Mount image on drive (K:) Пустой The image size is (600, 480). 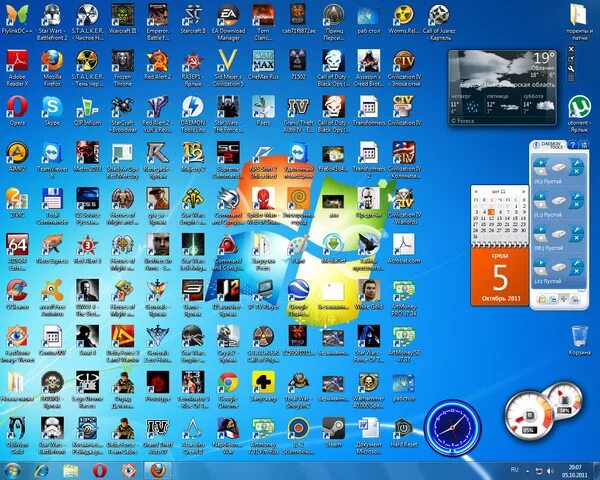point(540,163)
